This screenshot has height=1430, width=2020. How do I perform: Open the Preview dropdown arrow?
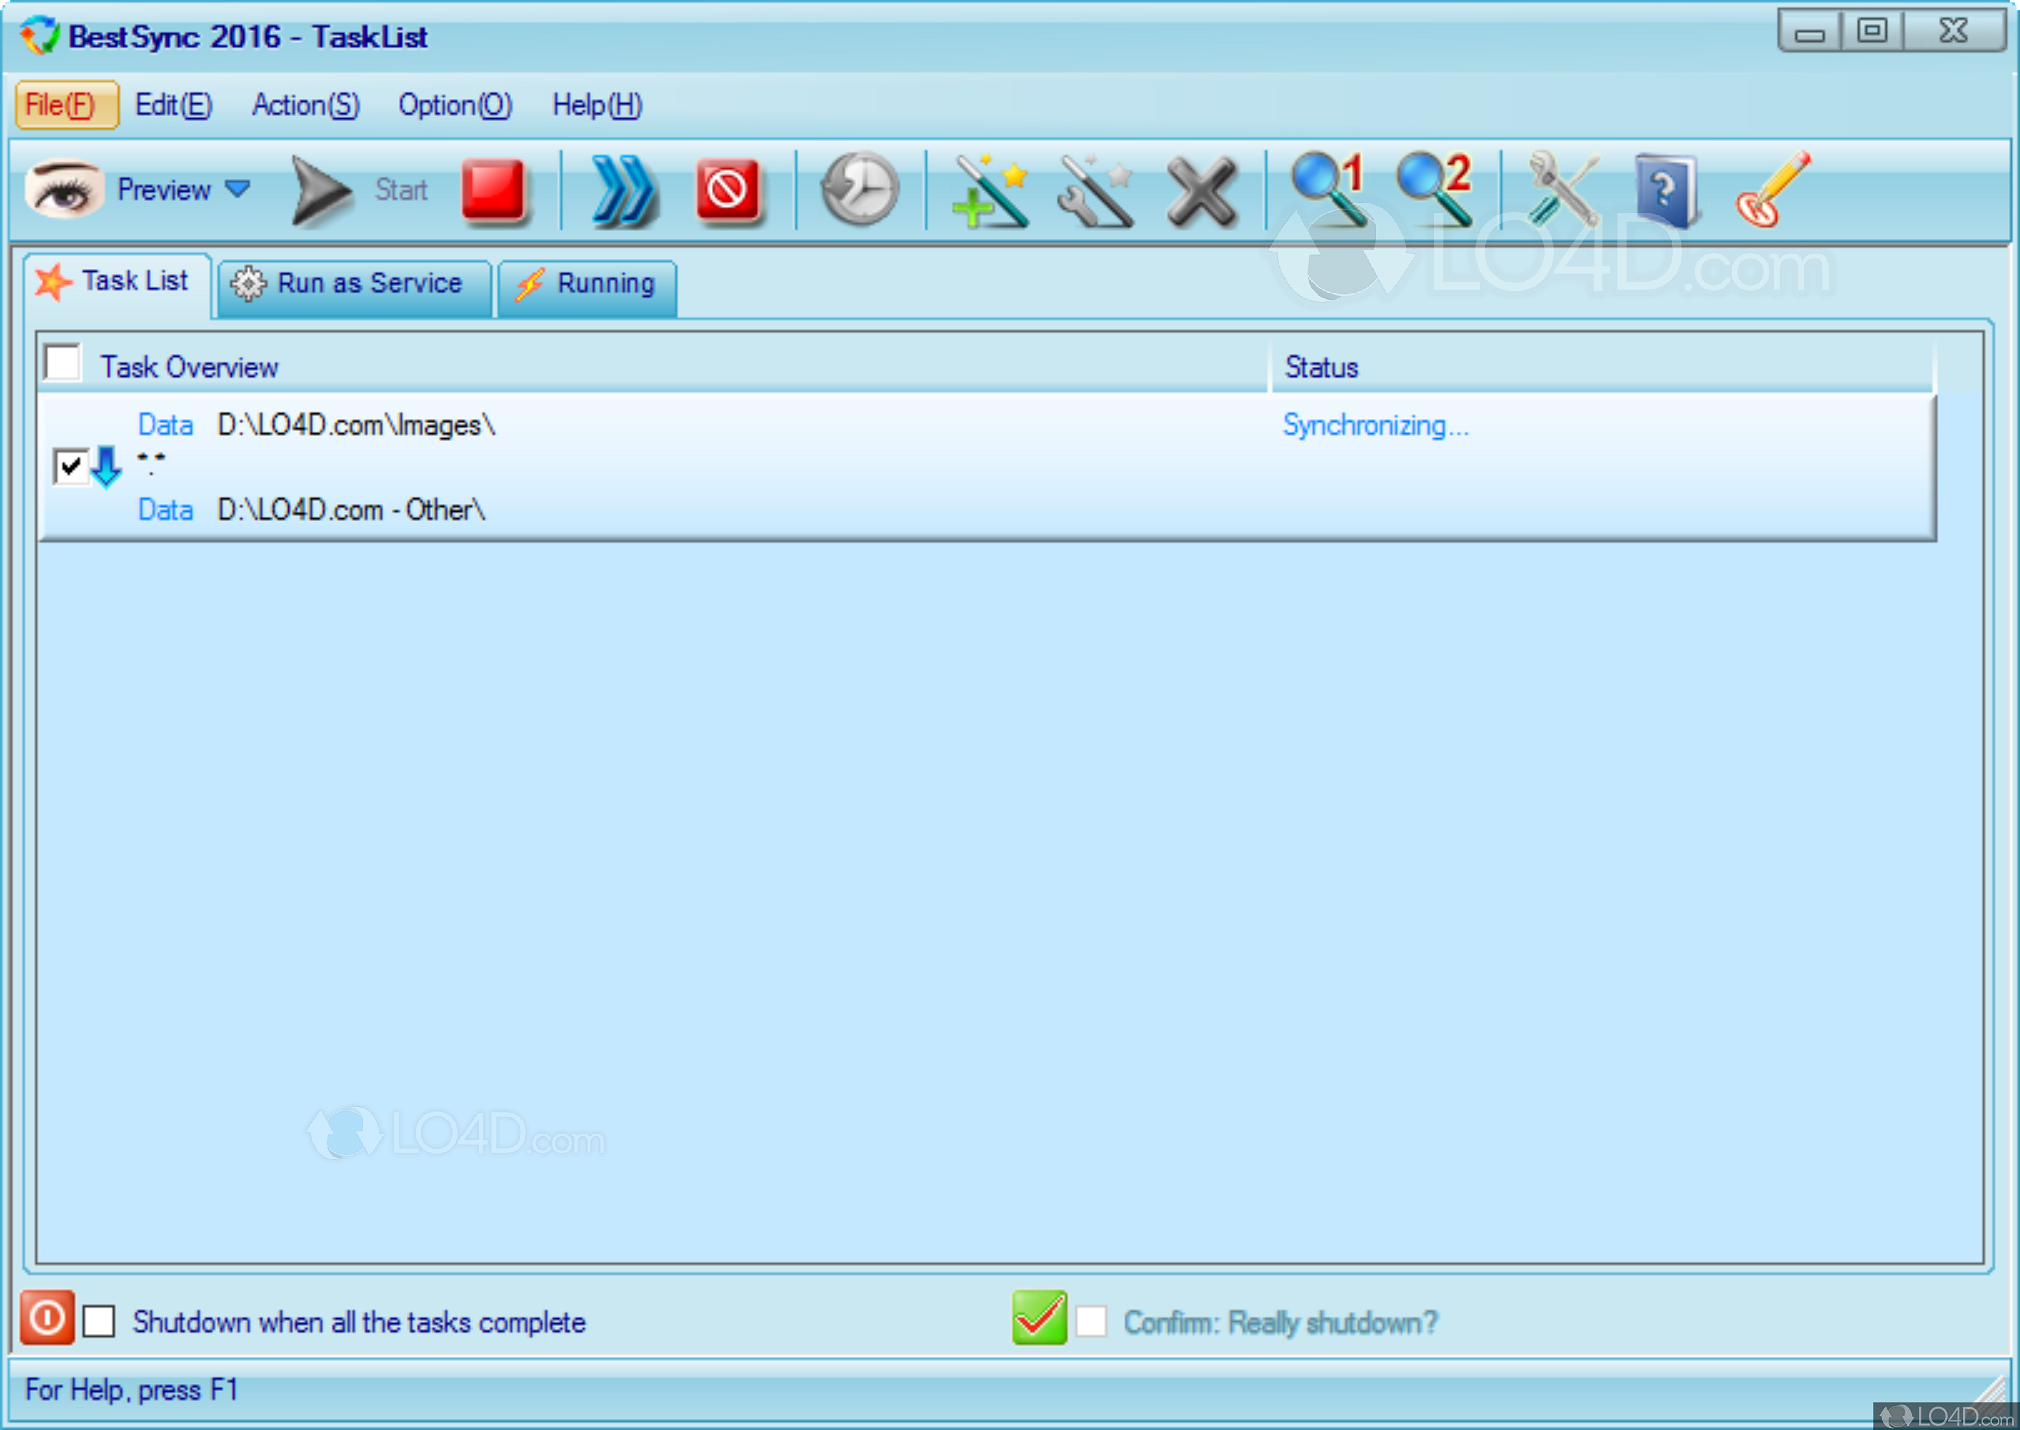pyautogui.click(x=239, y=189)
